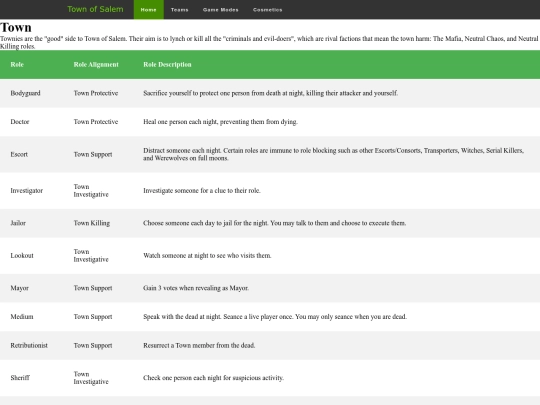Select the Investigator role cell

(x=27, y=190)
